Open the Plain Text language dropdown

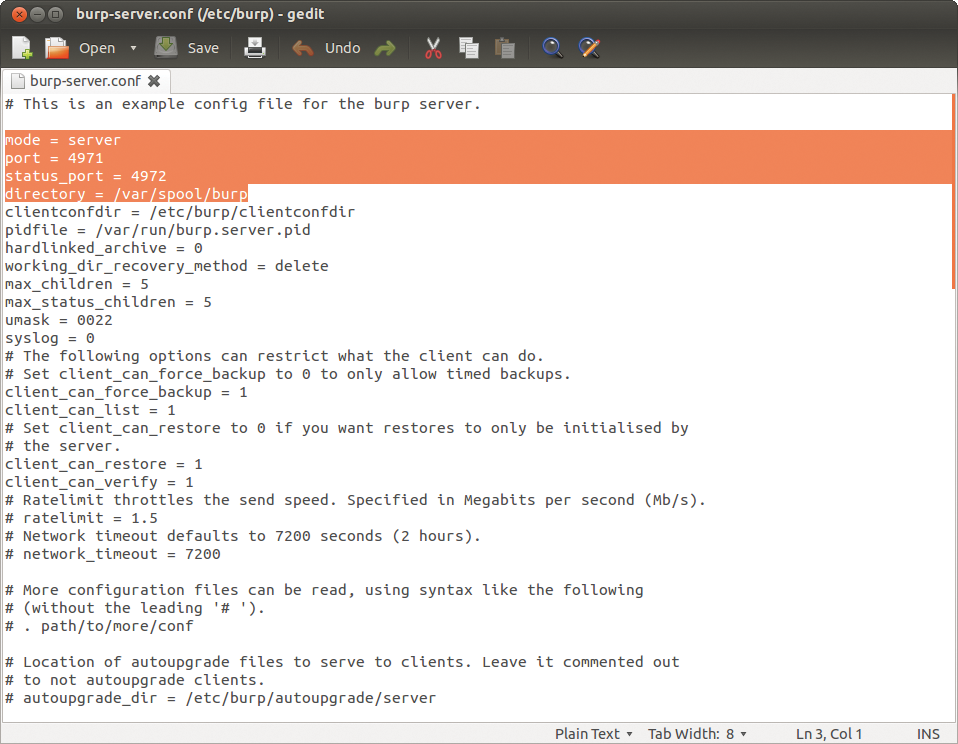point(594,734)
